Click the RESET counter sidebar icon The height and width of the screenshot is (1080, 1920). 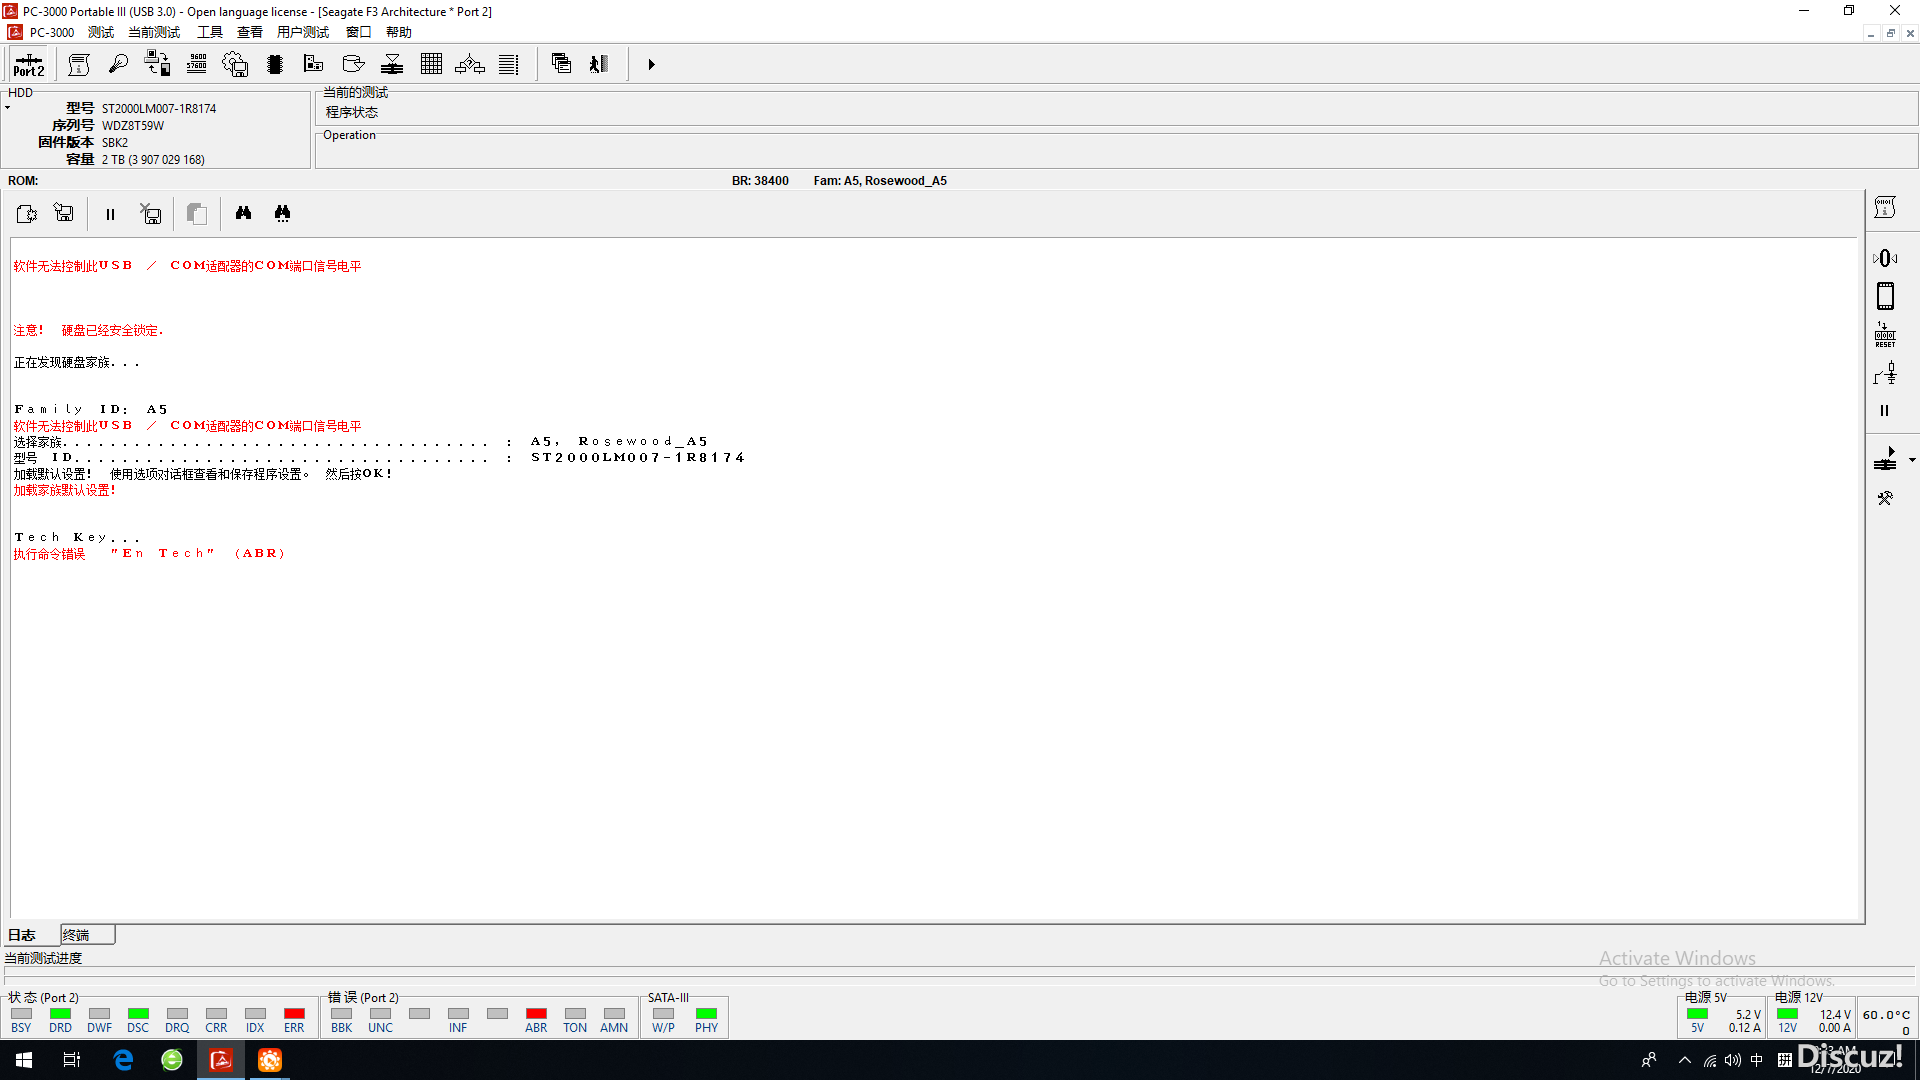1885,335
